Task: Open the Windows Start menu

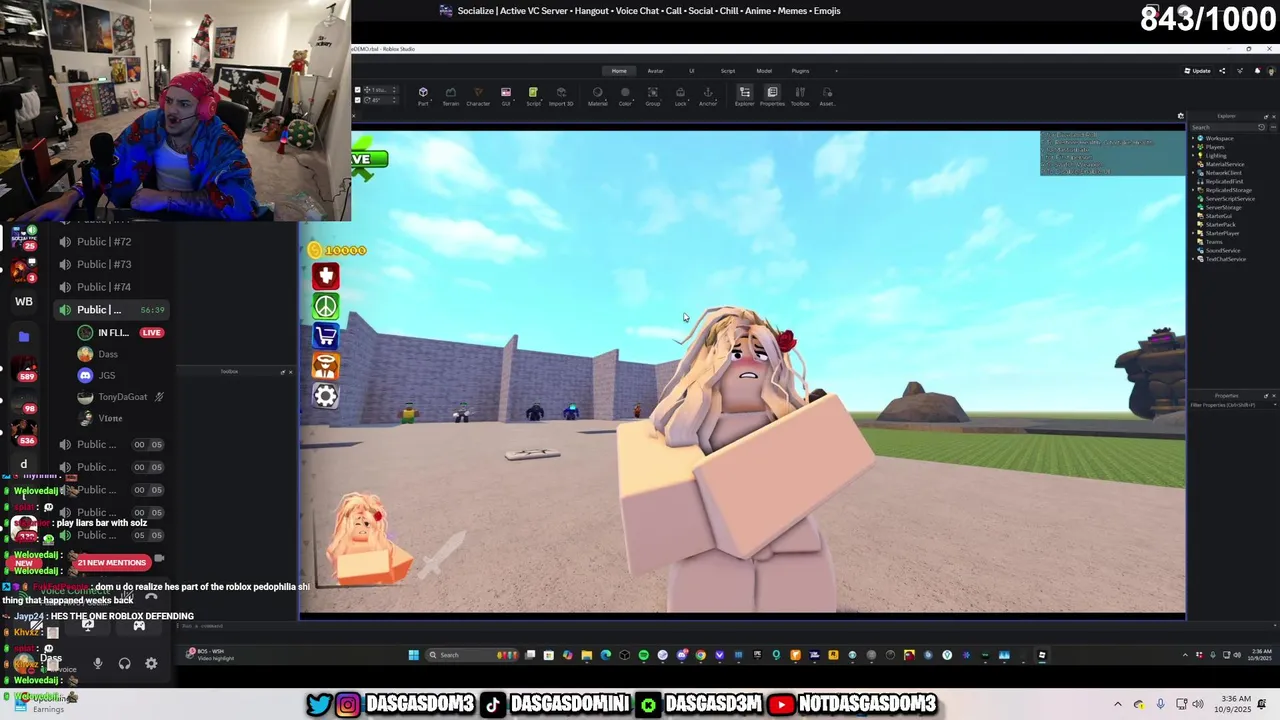Action: [413, 655]
